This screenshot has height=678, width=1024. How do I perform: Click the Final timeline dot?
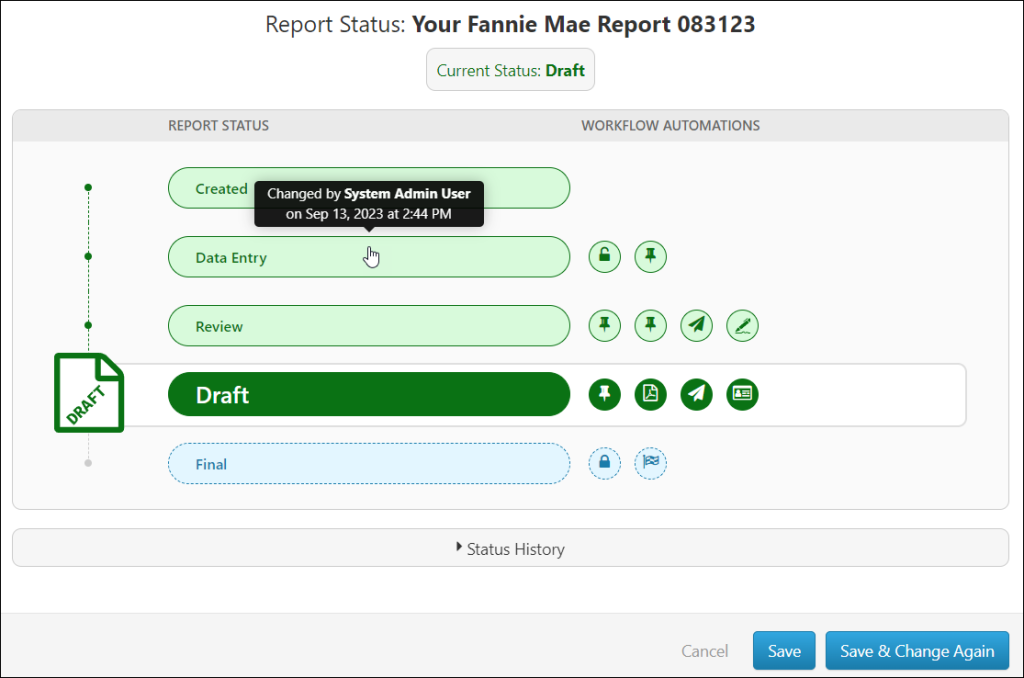88,463
